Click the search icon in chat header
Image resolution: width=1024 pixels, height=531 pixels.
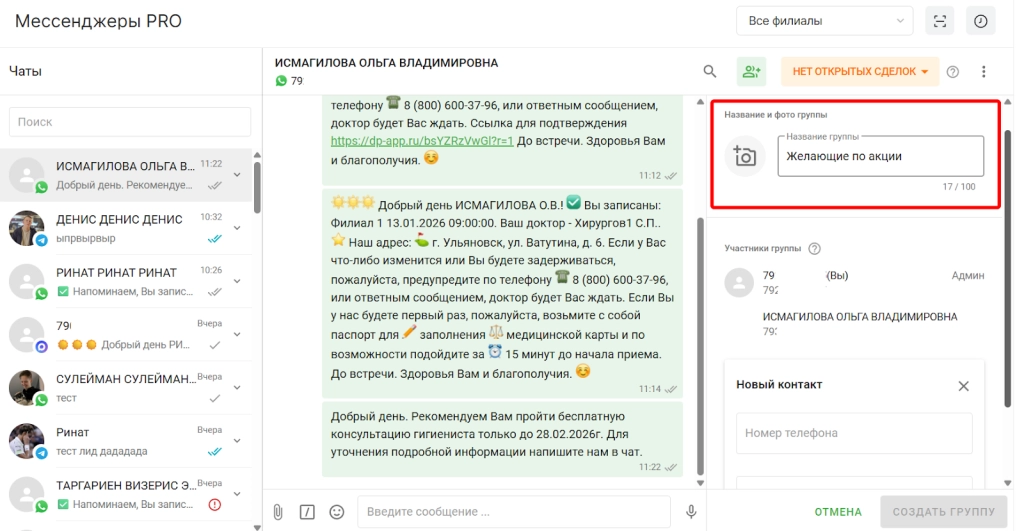coord(710,71)
